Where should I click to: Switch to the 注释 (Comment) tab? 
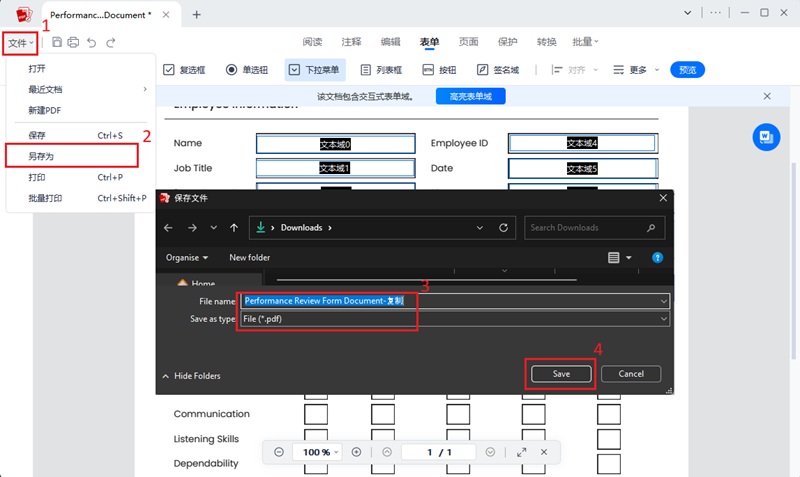pyautogui.click(x=351, y=42)
